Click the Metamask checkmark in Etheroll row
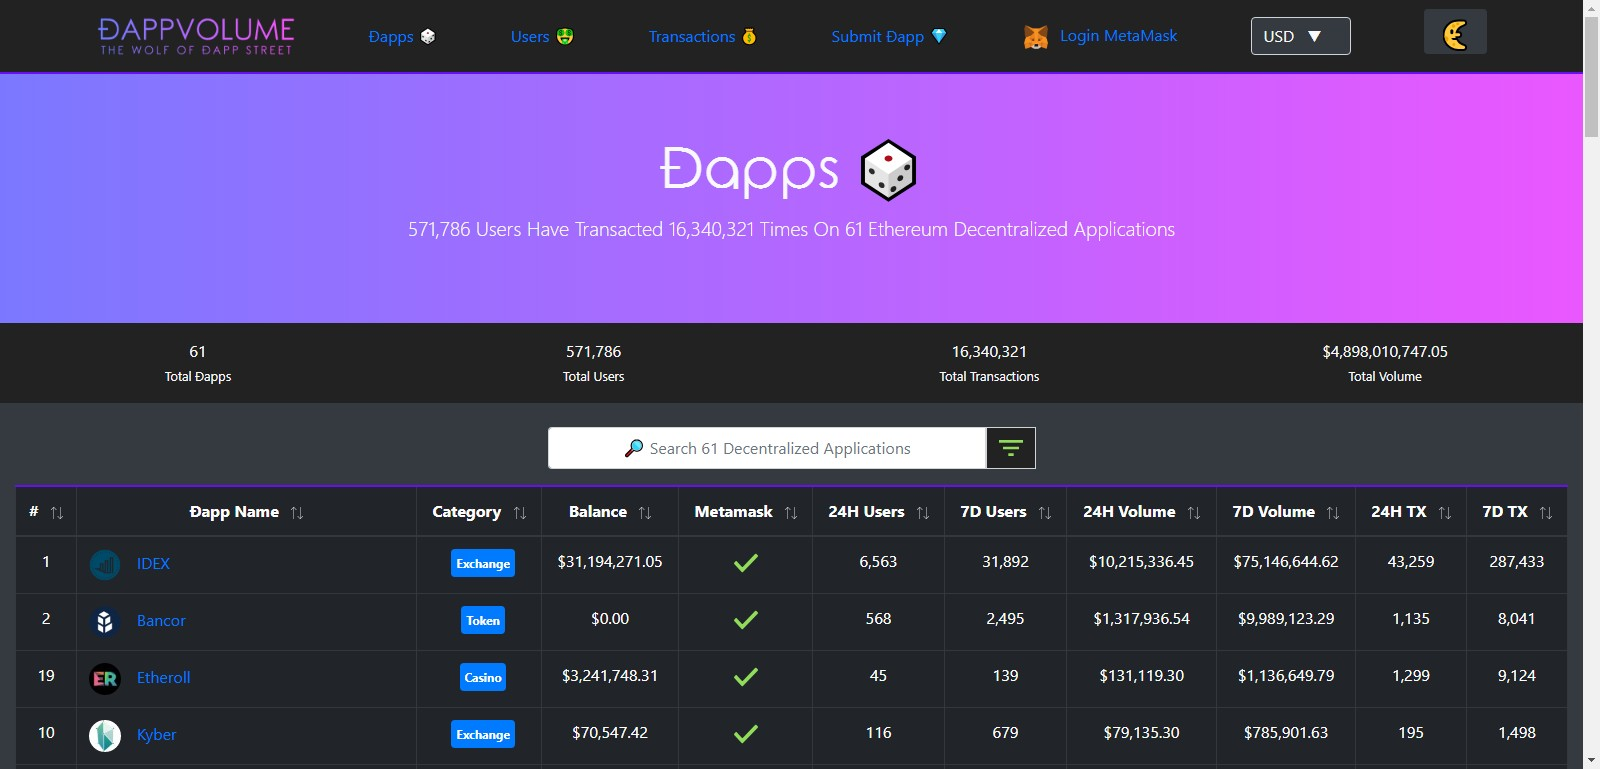 point(746,676)
